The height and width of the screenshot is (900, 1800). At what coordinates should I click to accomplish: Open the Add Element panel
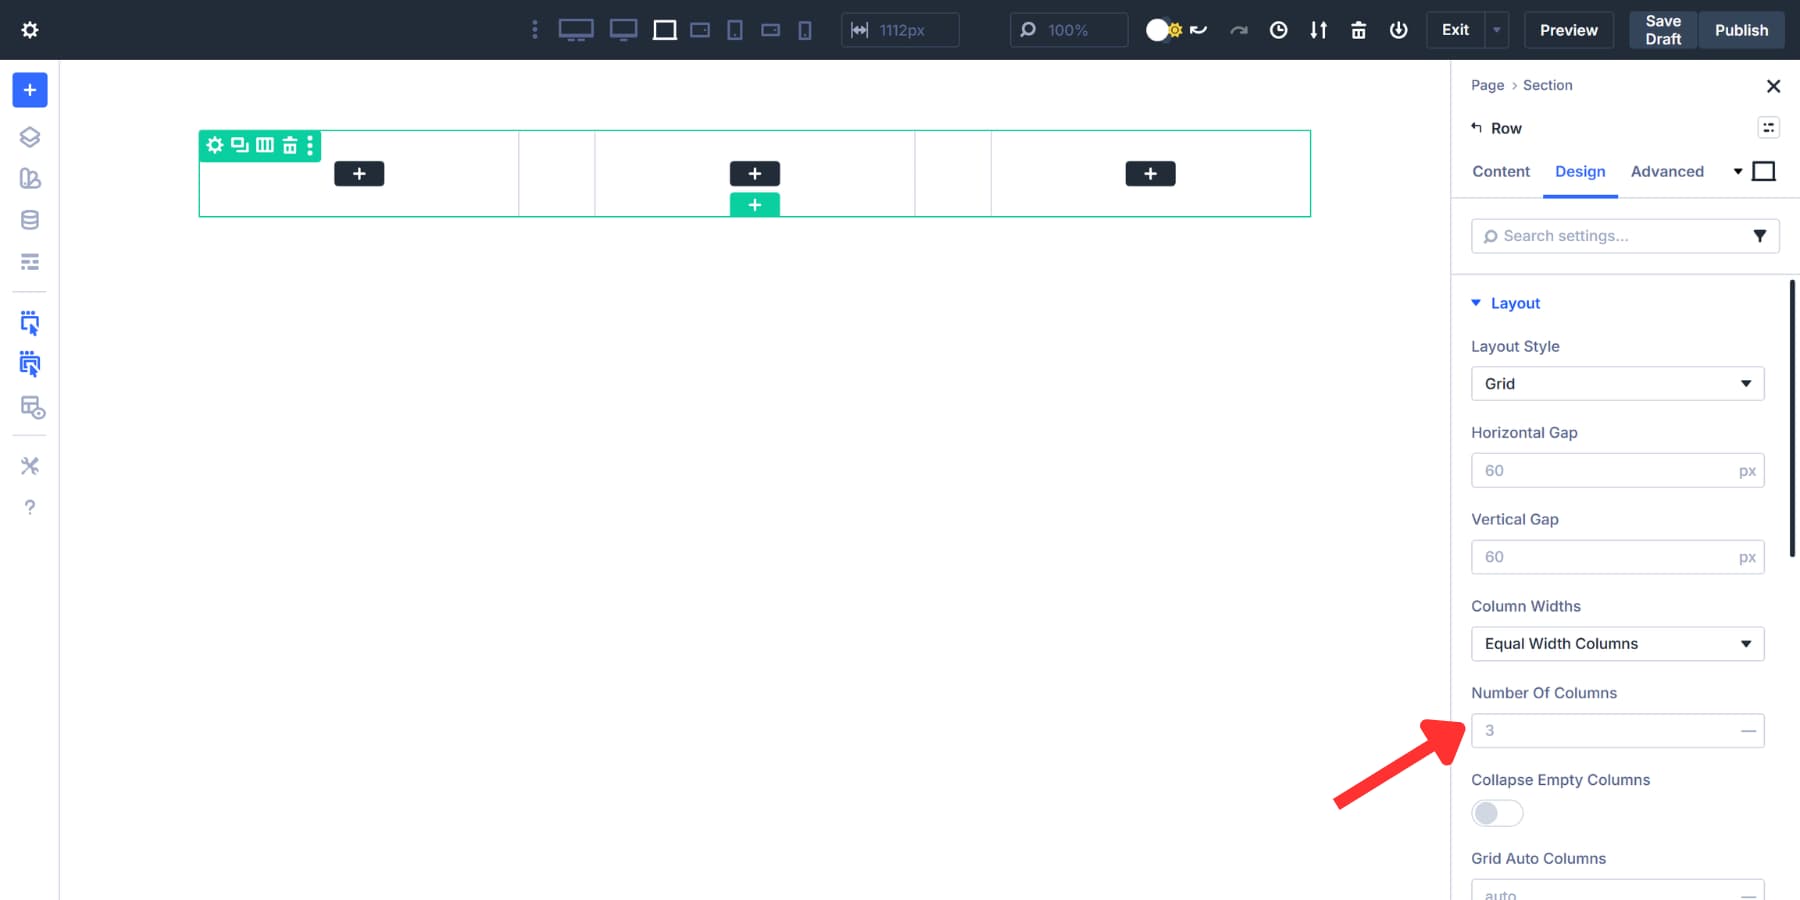pyautogui.click(x=29, y=90)
